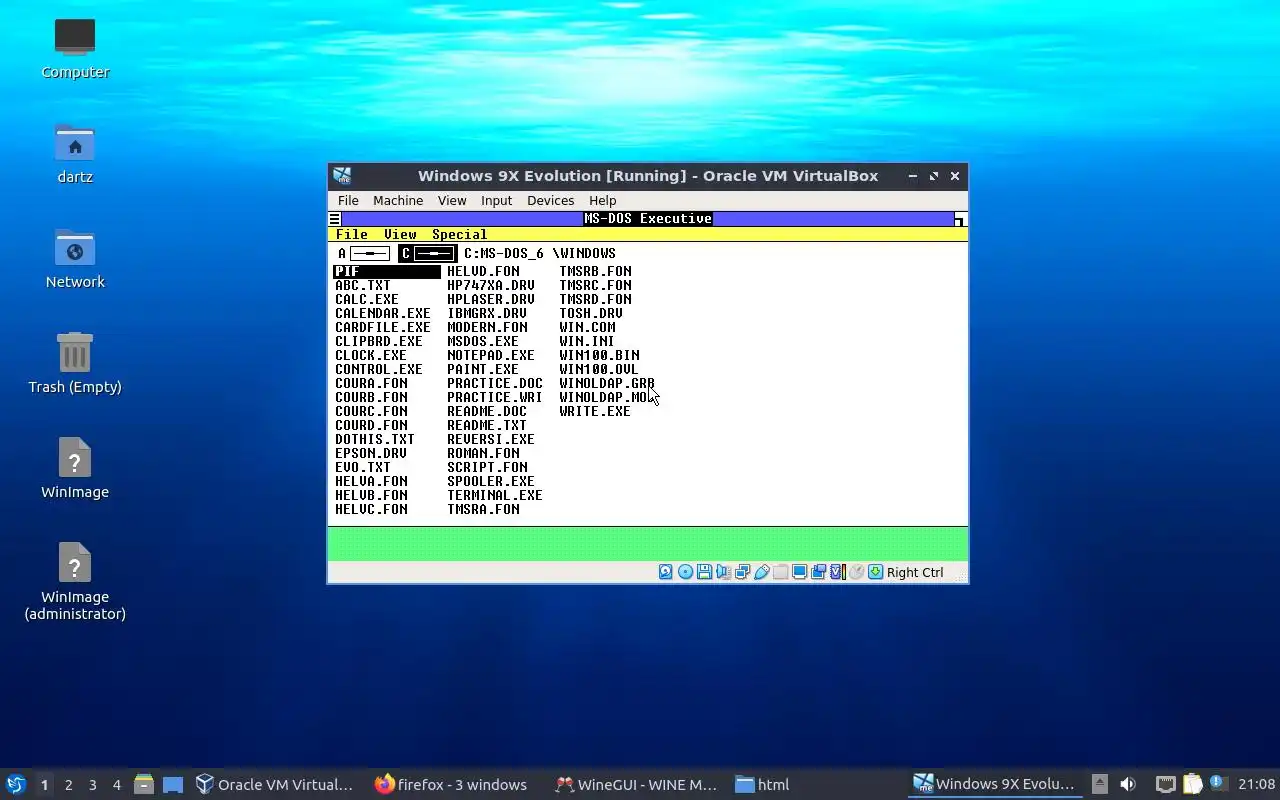This screenshot has height=800, width=1280.
Task: Open the yellow View menu in MS-DOS Executive
Action: point(400,235)
